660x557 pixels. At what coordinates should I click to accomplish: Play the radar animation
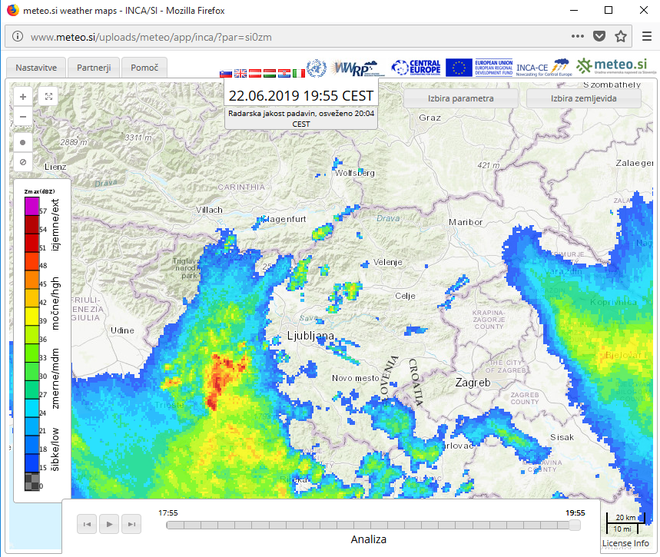tap(109, 524)
